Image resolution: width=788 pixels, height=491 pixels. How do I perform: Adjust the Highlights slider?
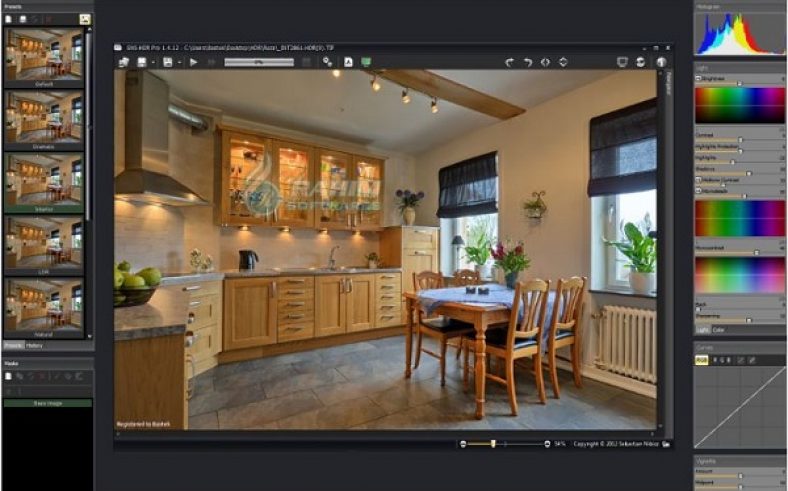point(740,162)
